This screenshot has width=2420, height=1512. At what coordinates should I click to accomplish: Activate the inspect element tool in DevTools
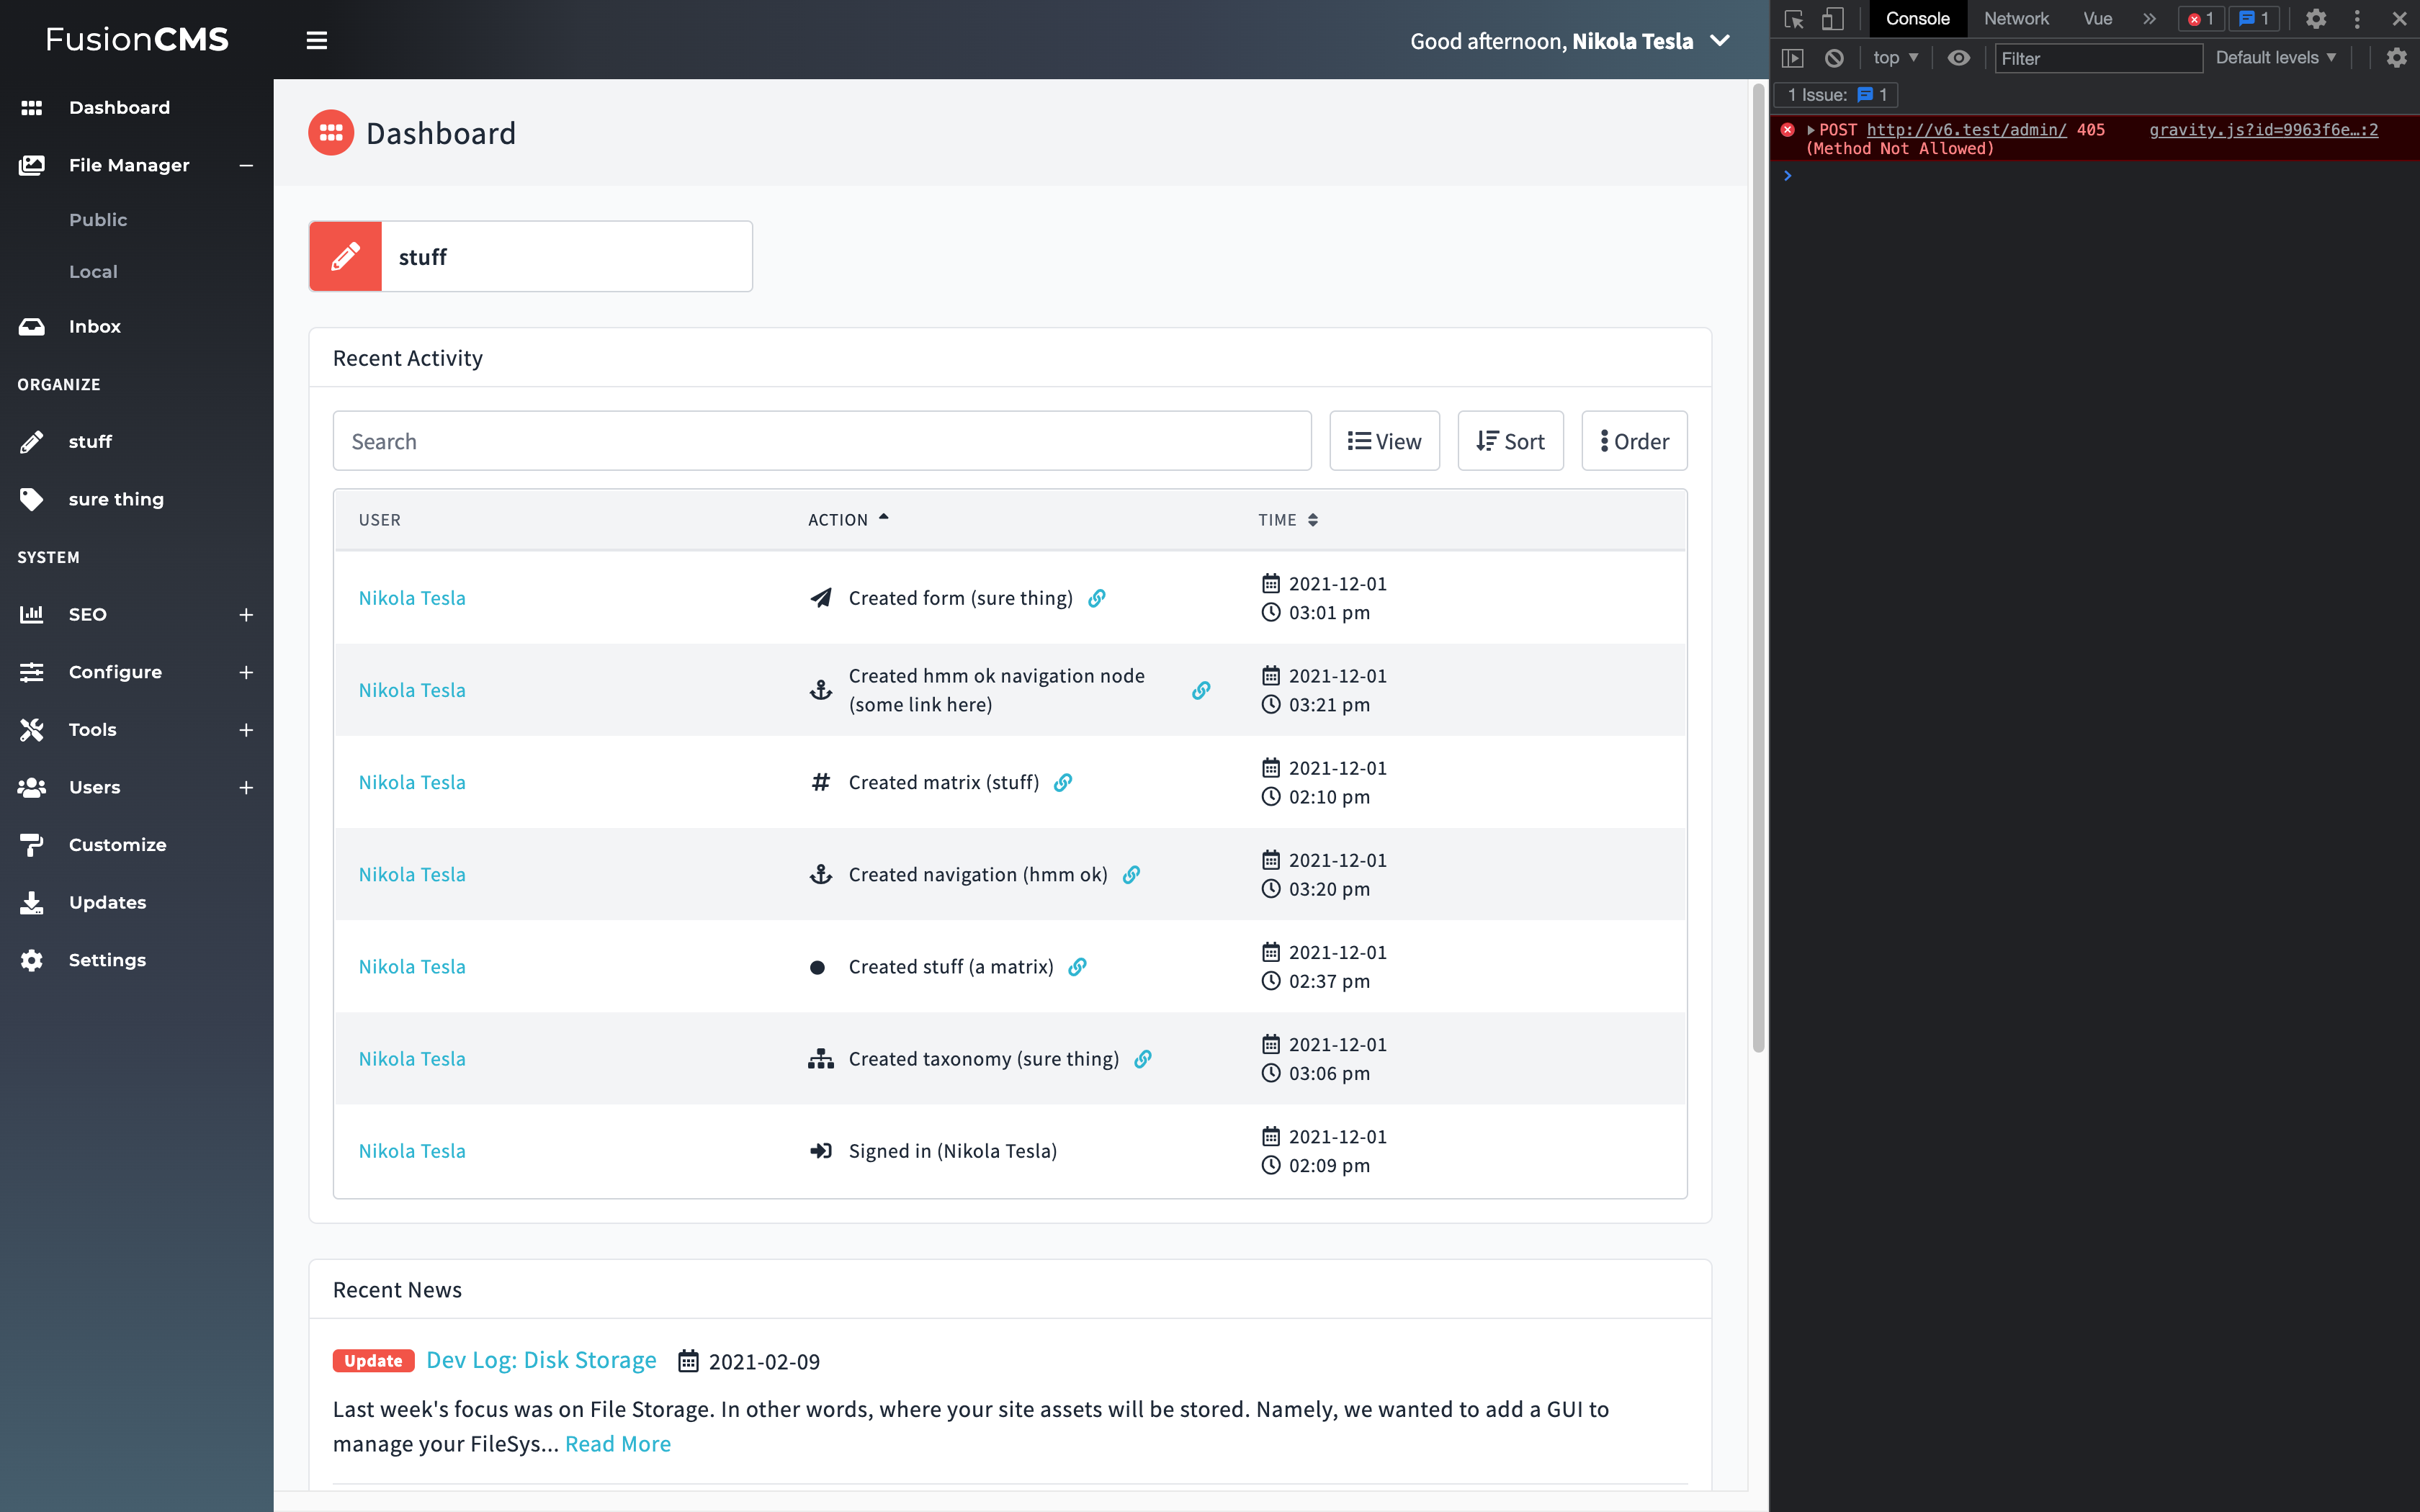1794,19
